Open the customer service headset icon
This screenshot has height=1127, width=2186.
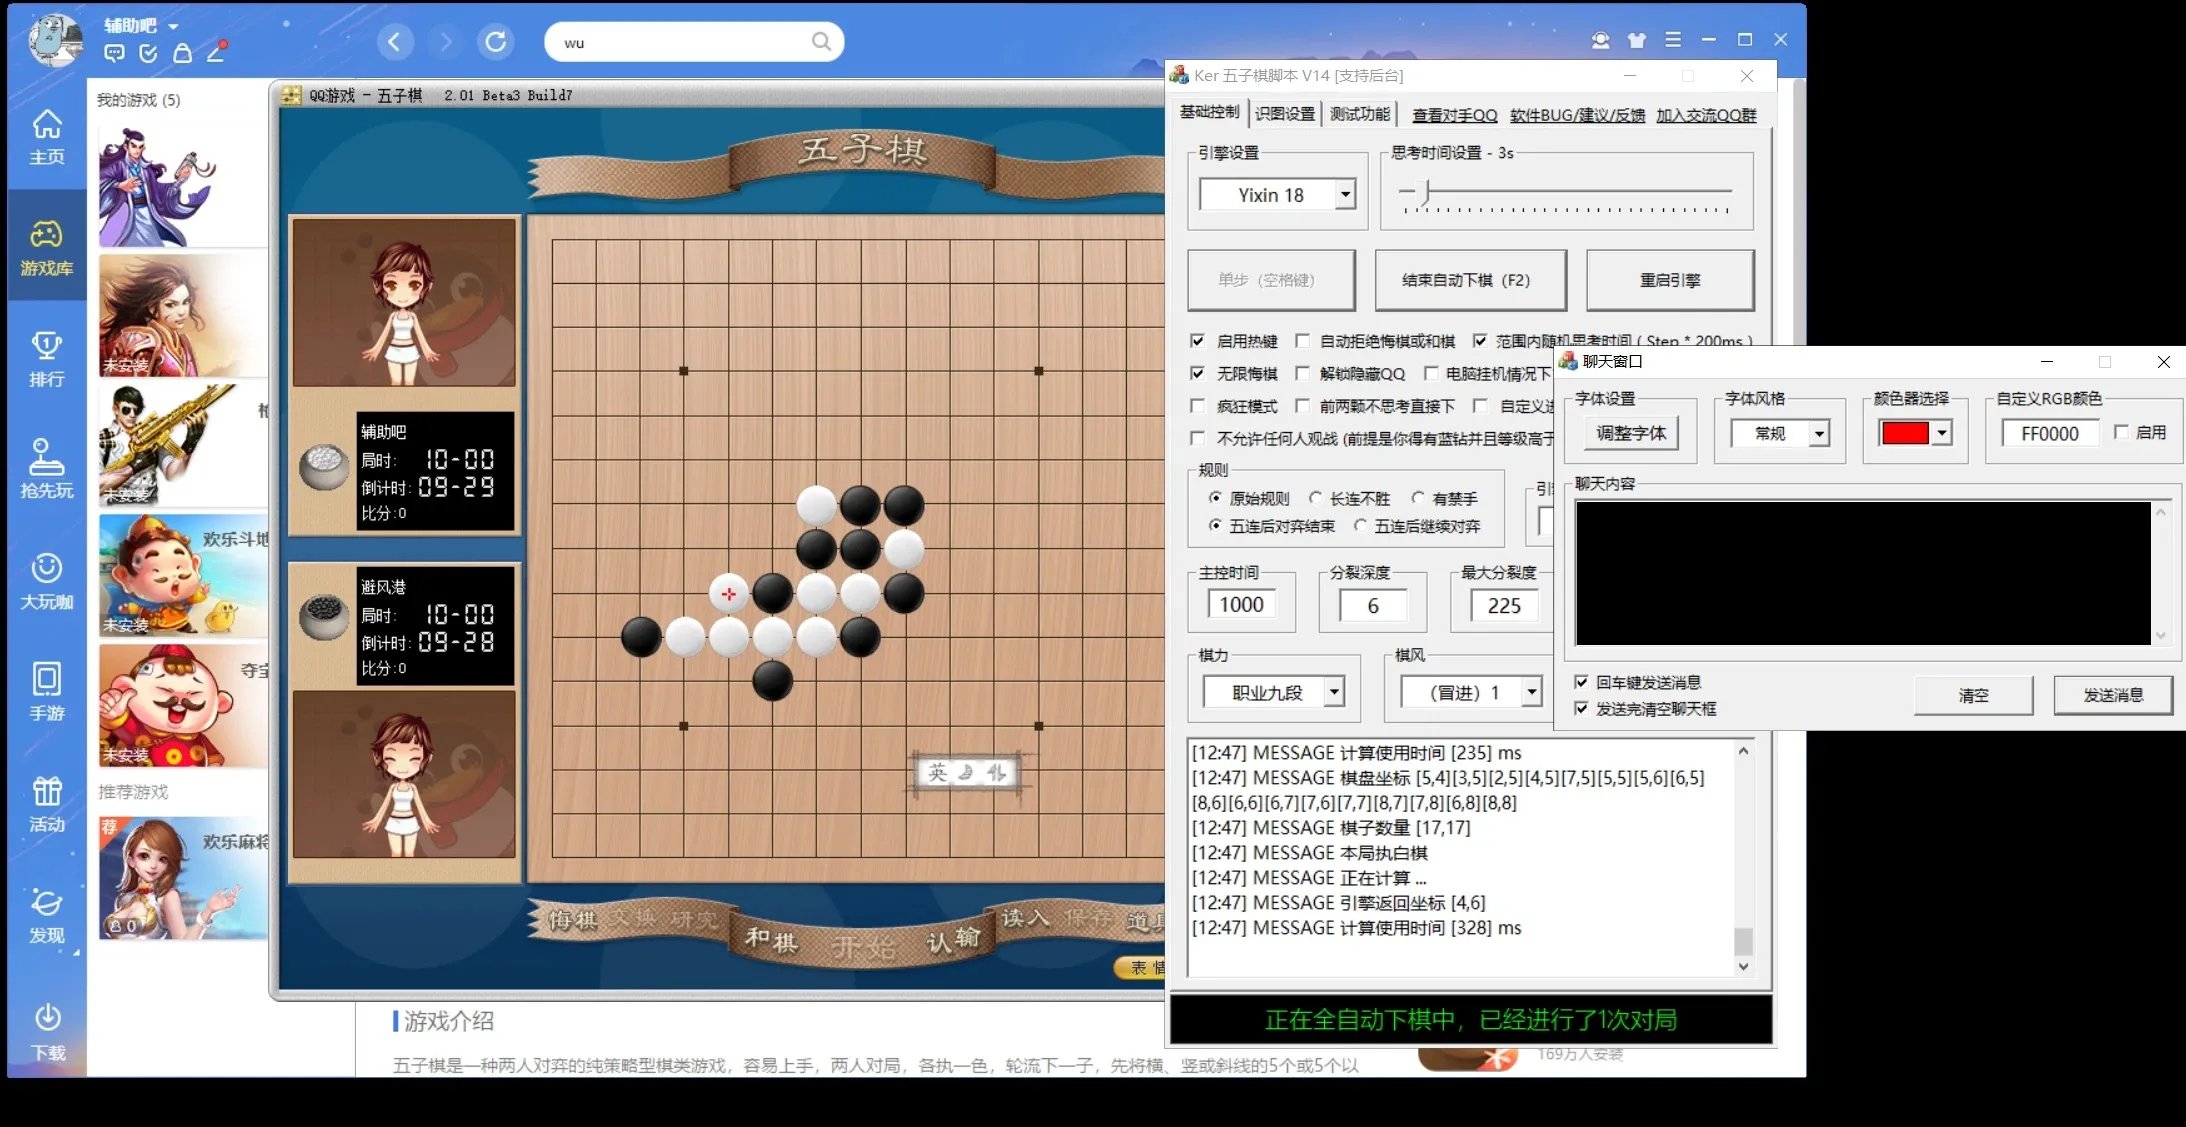1601,40
